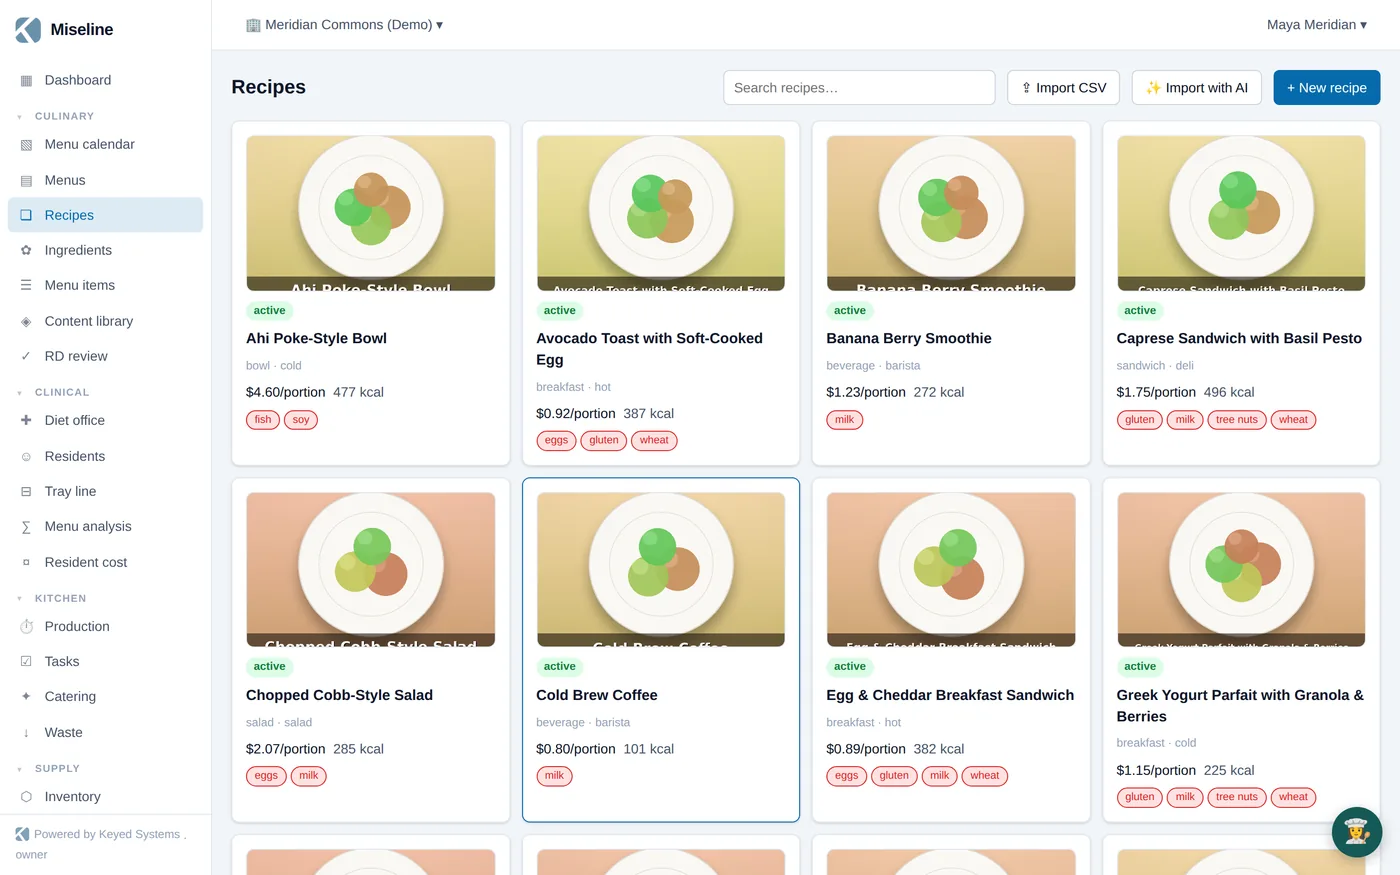Open Cold Brew Coffee recipe title
Image resolution: width=1400 pixels, height=875 pixels.
(597, 695)
